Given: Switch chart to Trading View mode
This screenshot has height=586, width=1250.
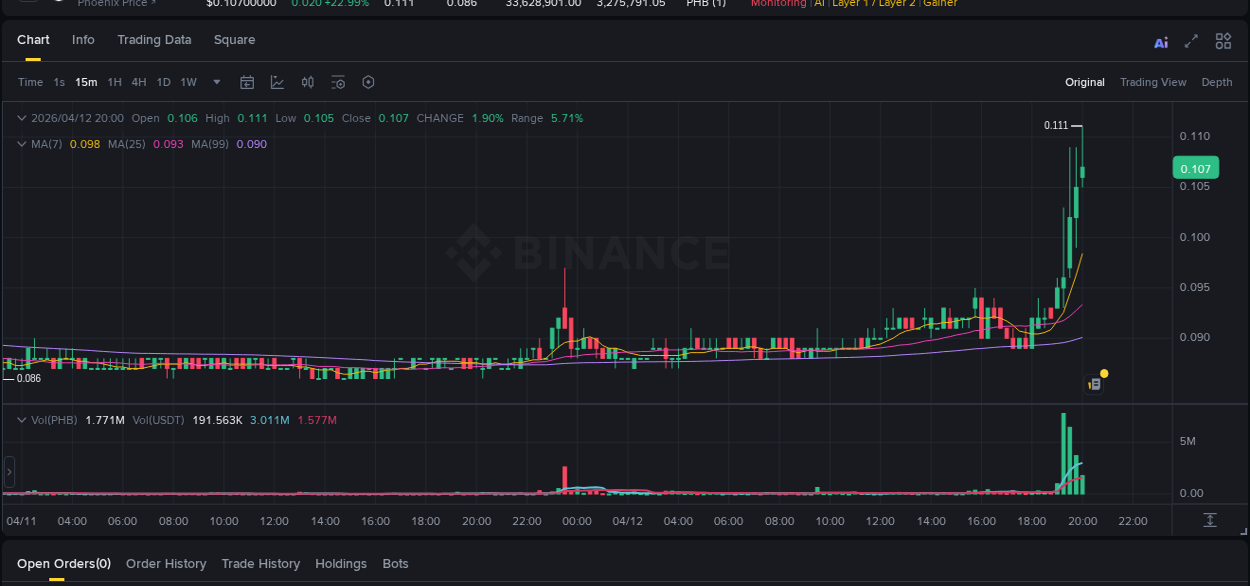Looking at the screenshot, I should point(1153,82).
